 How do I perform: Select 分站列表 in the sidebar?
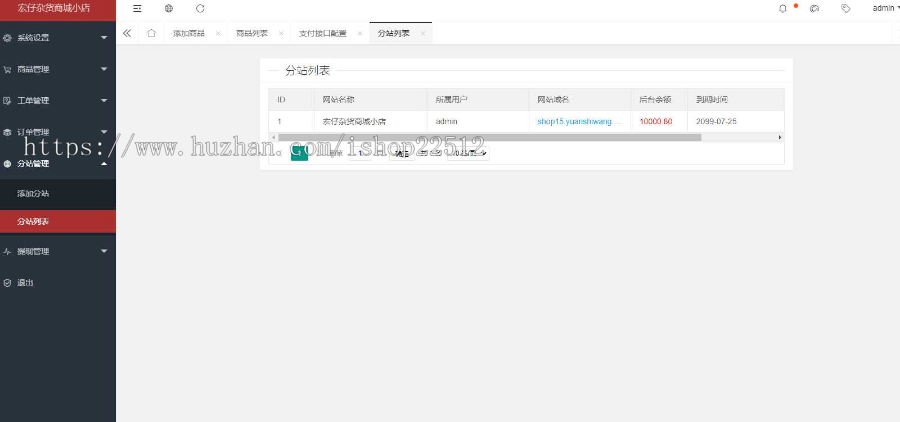click(x=58, y=222)
